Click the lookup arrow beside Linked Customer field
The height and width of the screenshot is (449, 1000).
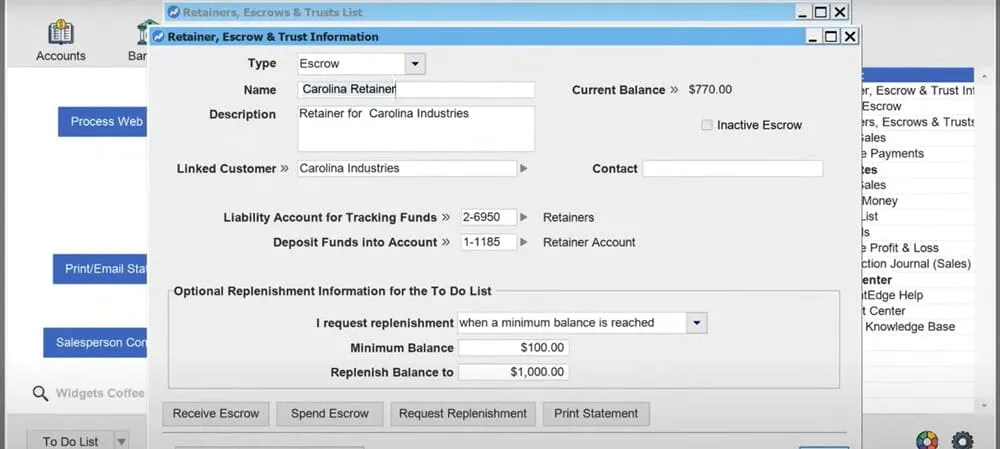pos(524,169)
